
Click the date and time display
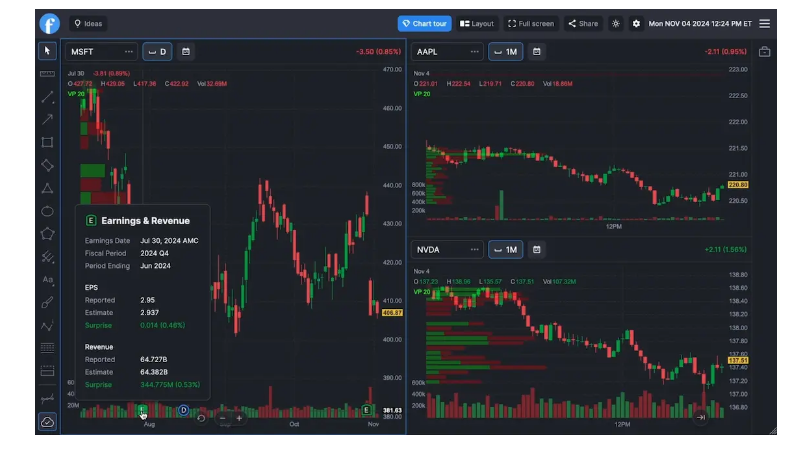[700, 24]
